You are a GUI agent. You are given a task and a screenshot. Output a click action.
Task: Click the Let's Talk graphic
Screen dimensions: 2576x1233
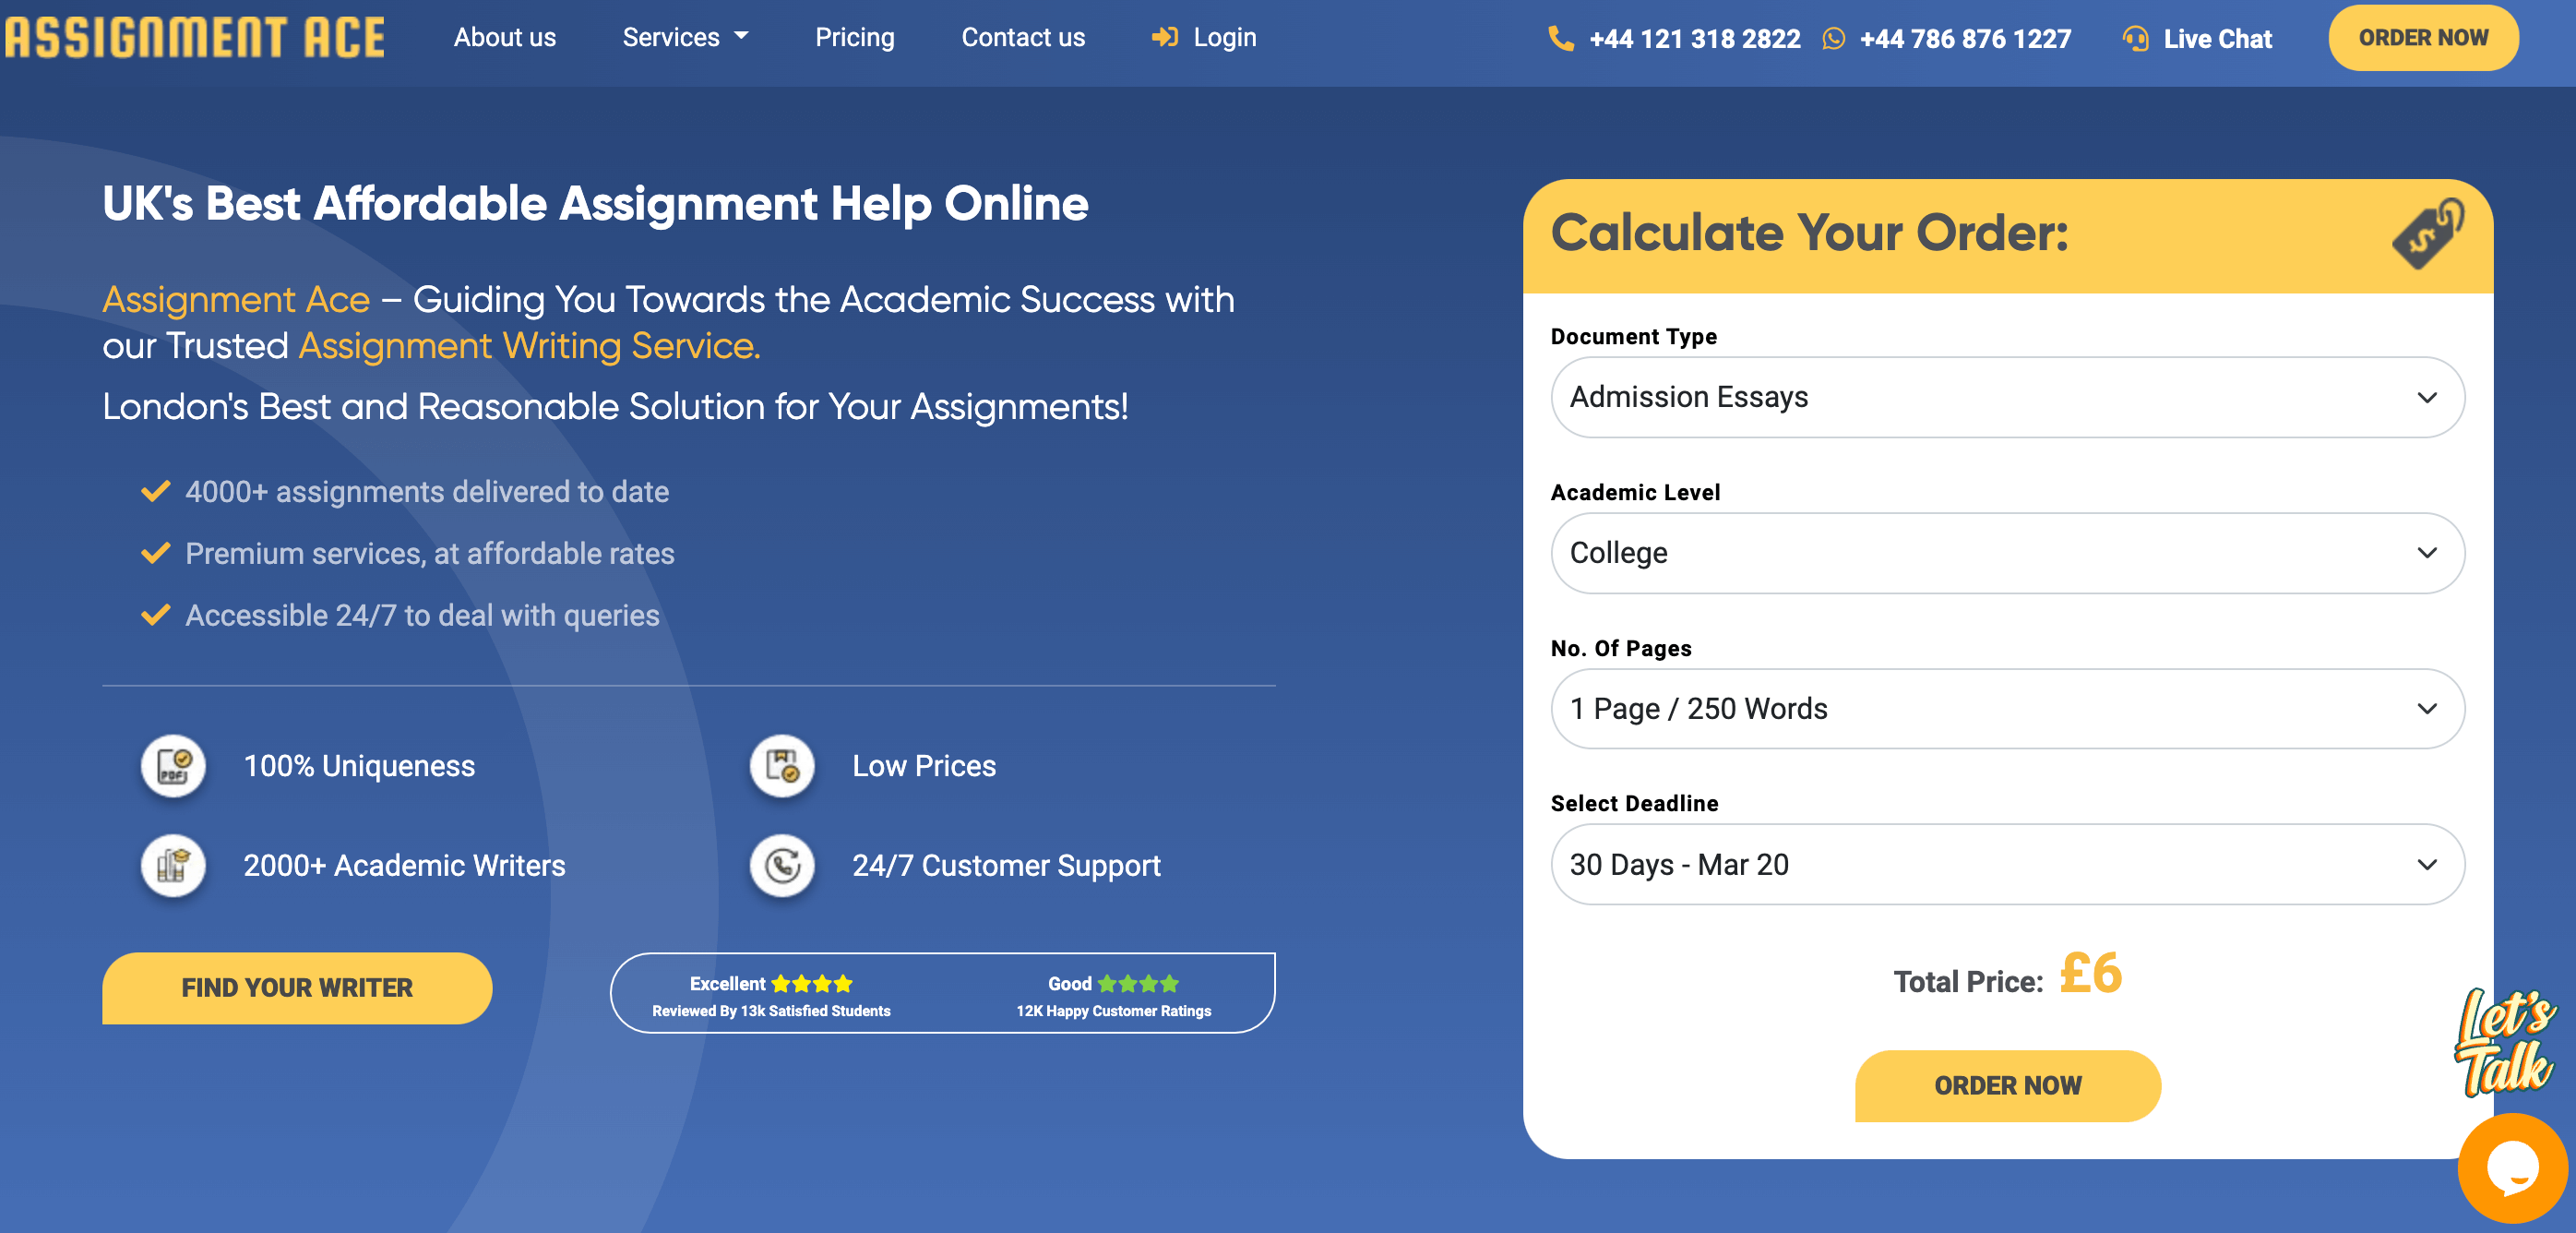pos(2504,1042)
